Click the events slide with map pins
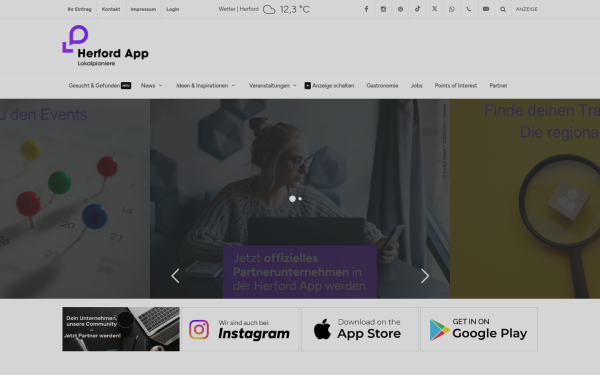The image size is (600, 375). point(75,199)
